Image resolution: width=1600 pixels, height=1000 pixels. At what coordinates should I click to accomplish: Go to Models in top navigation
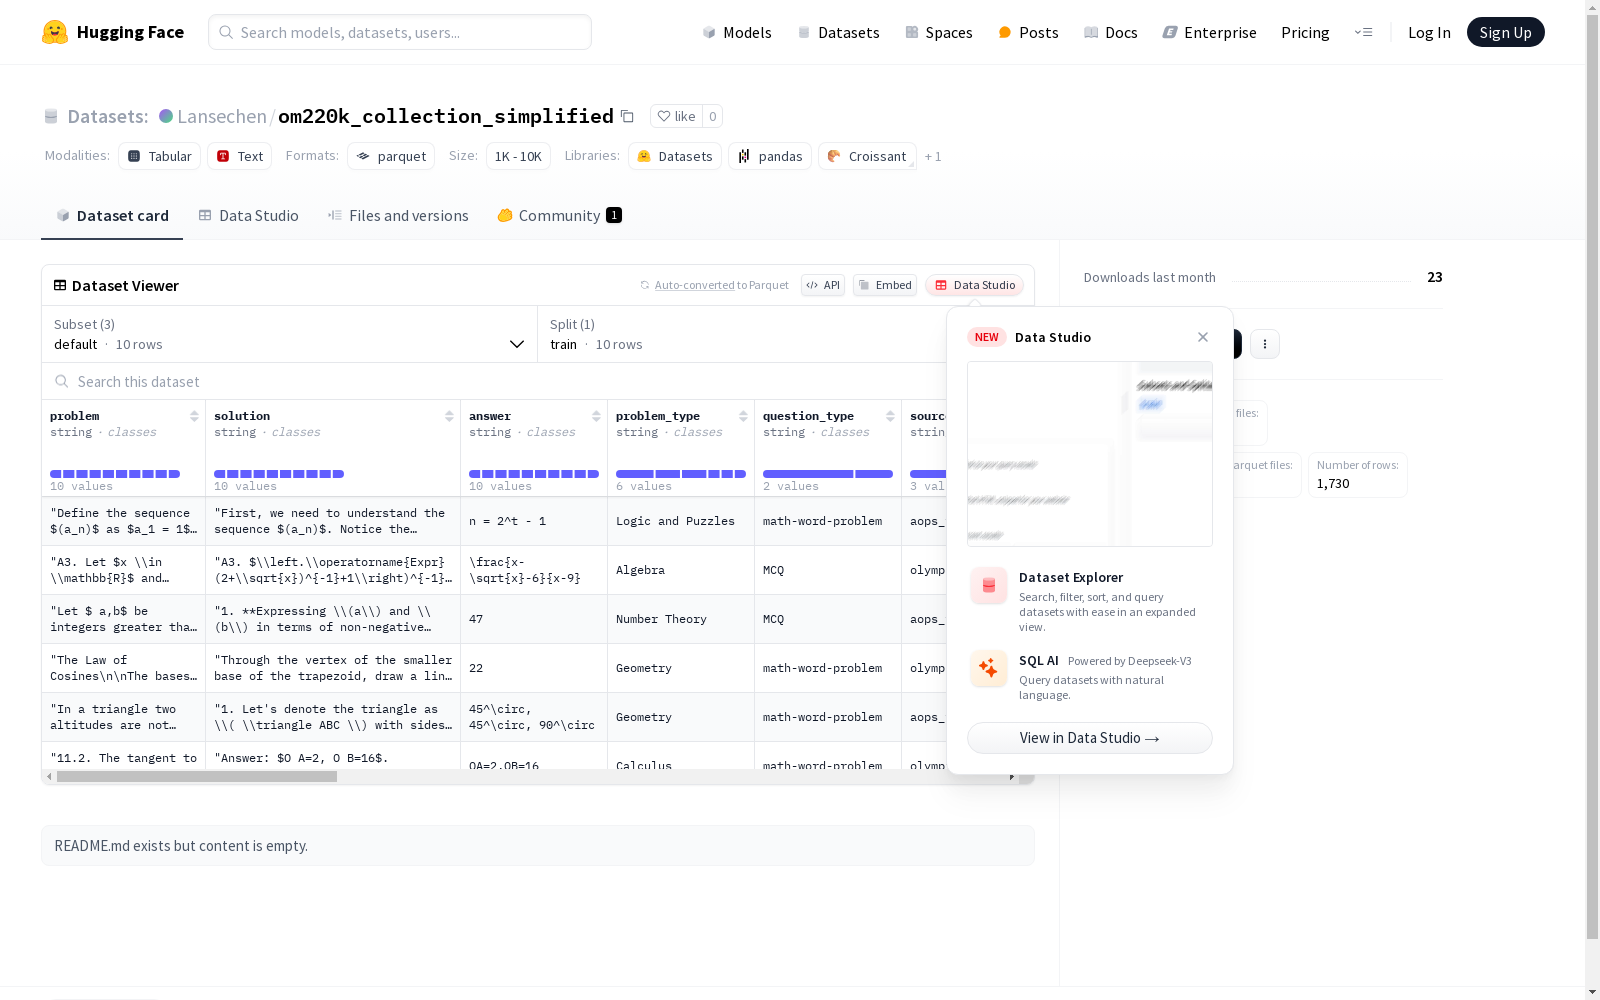pyautogui.click(x=737, y=32)
